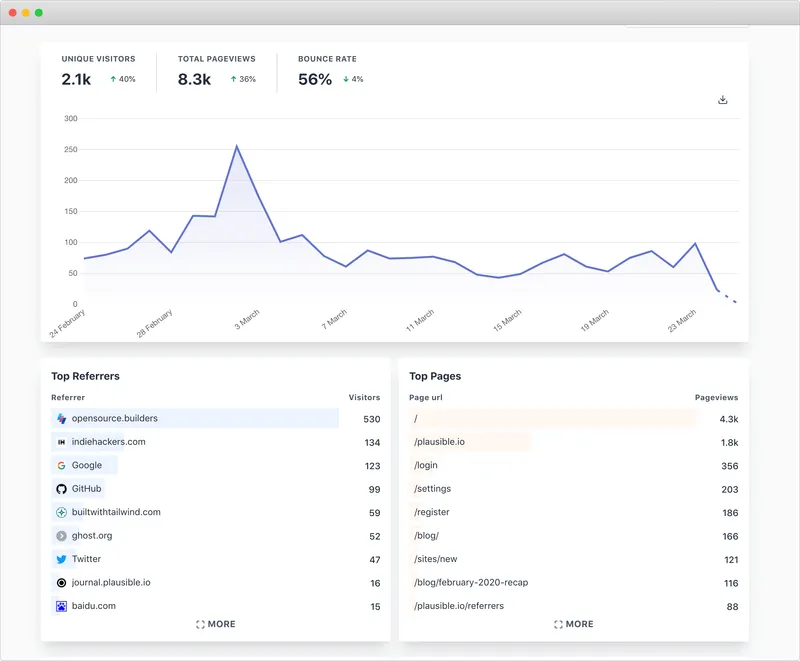Screen dimensions: 800x661
Task: Click the 1.8k pageviews value
Action: [x=730, y=443]
